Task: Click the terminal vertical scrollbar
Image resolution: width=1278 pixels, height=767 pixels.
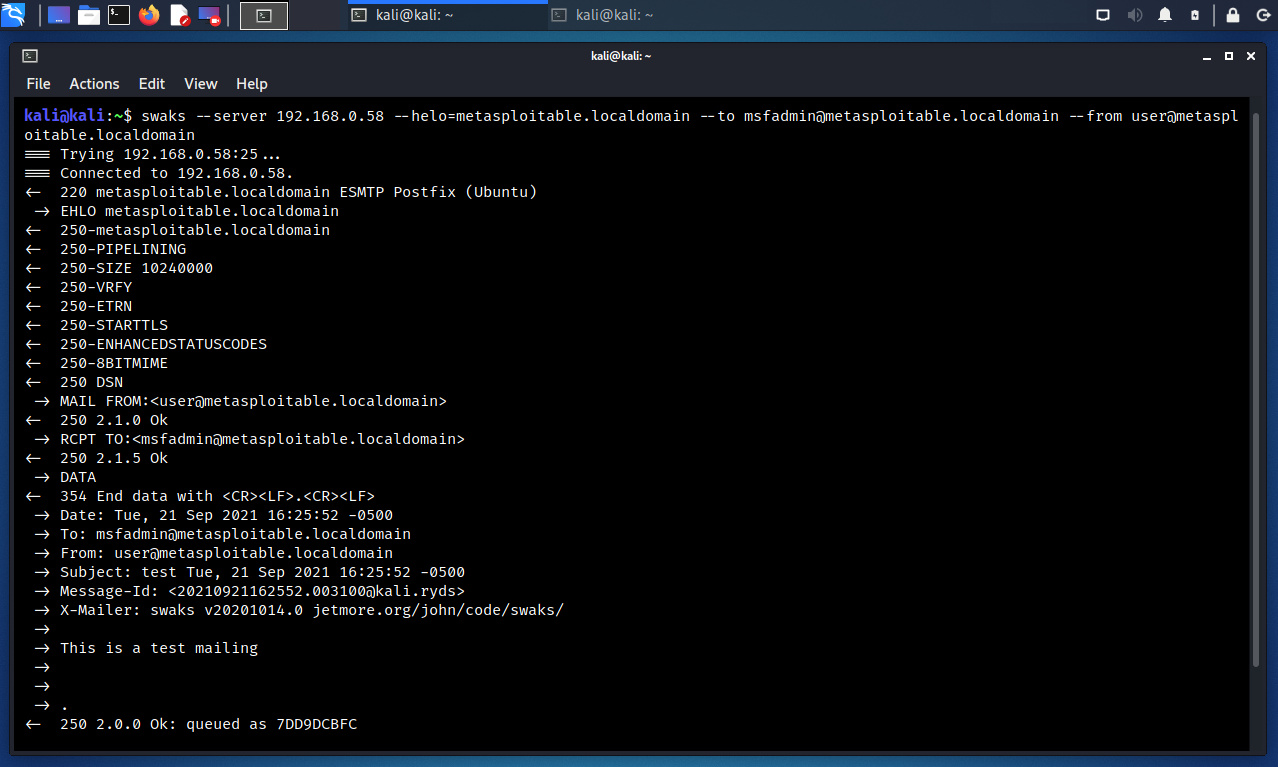Action: 1257,400
